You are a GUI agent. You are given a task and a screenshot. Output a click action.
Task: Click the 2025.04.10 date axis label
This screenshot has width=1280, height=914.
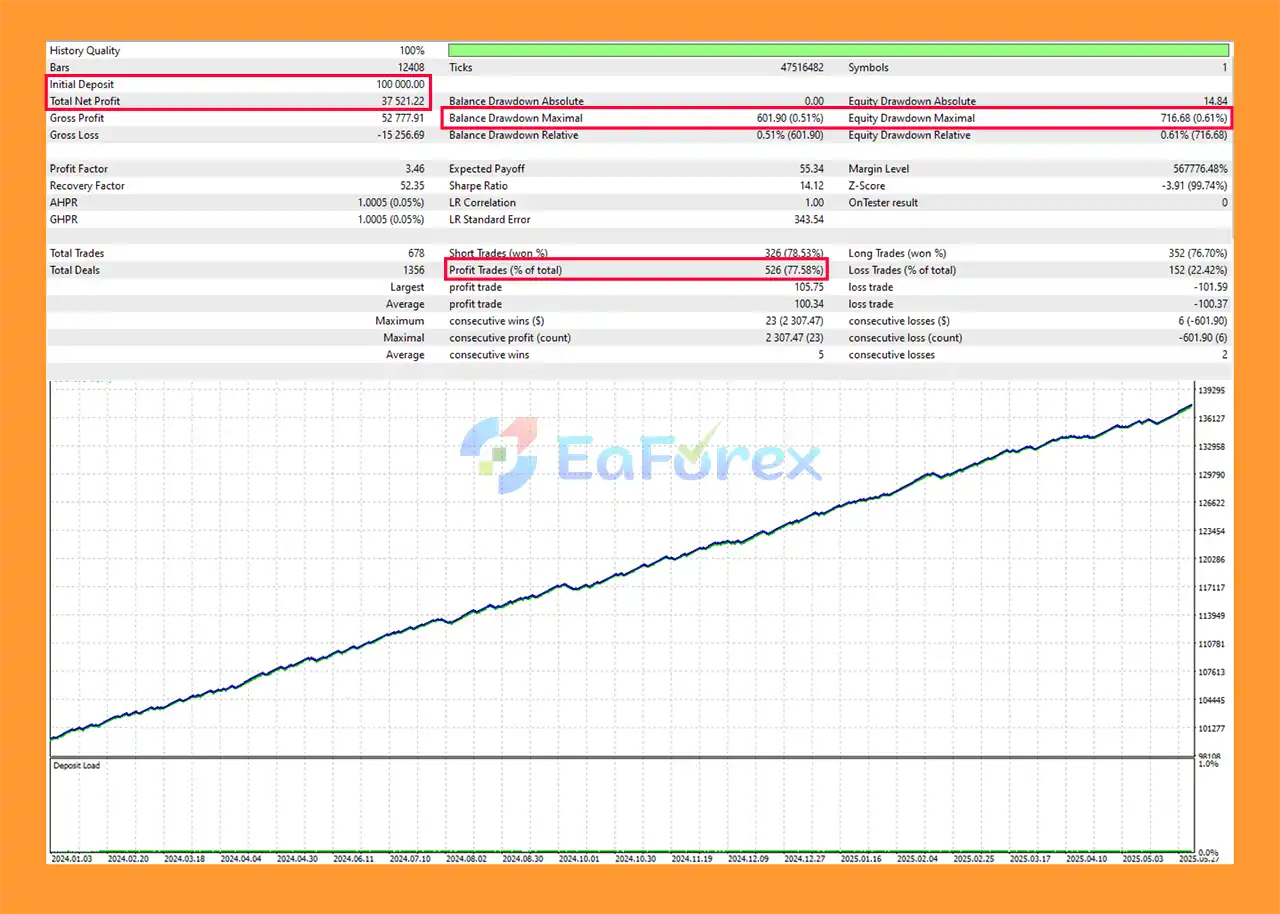click(x=1086, y=858)
